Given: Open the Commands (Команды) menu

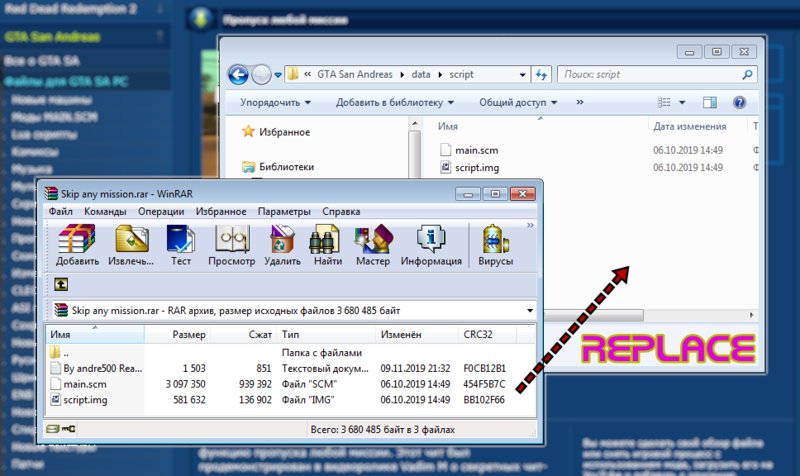Looking at the screenshot, I should point(105,211).
